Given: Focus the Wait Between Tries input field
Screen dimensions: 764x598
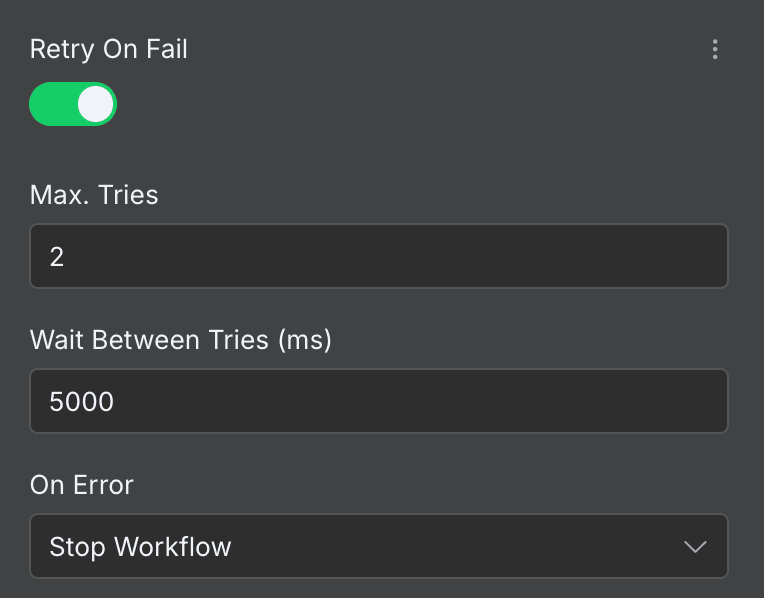Looking at the screenshot, I should point(378,401).
